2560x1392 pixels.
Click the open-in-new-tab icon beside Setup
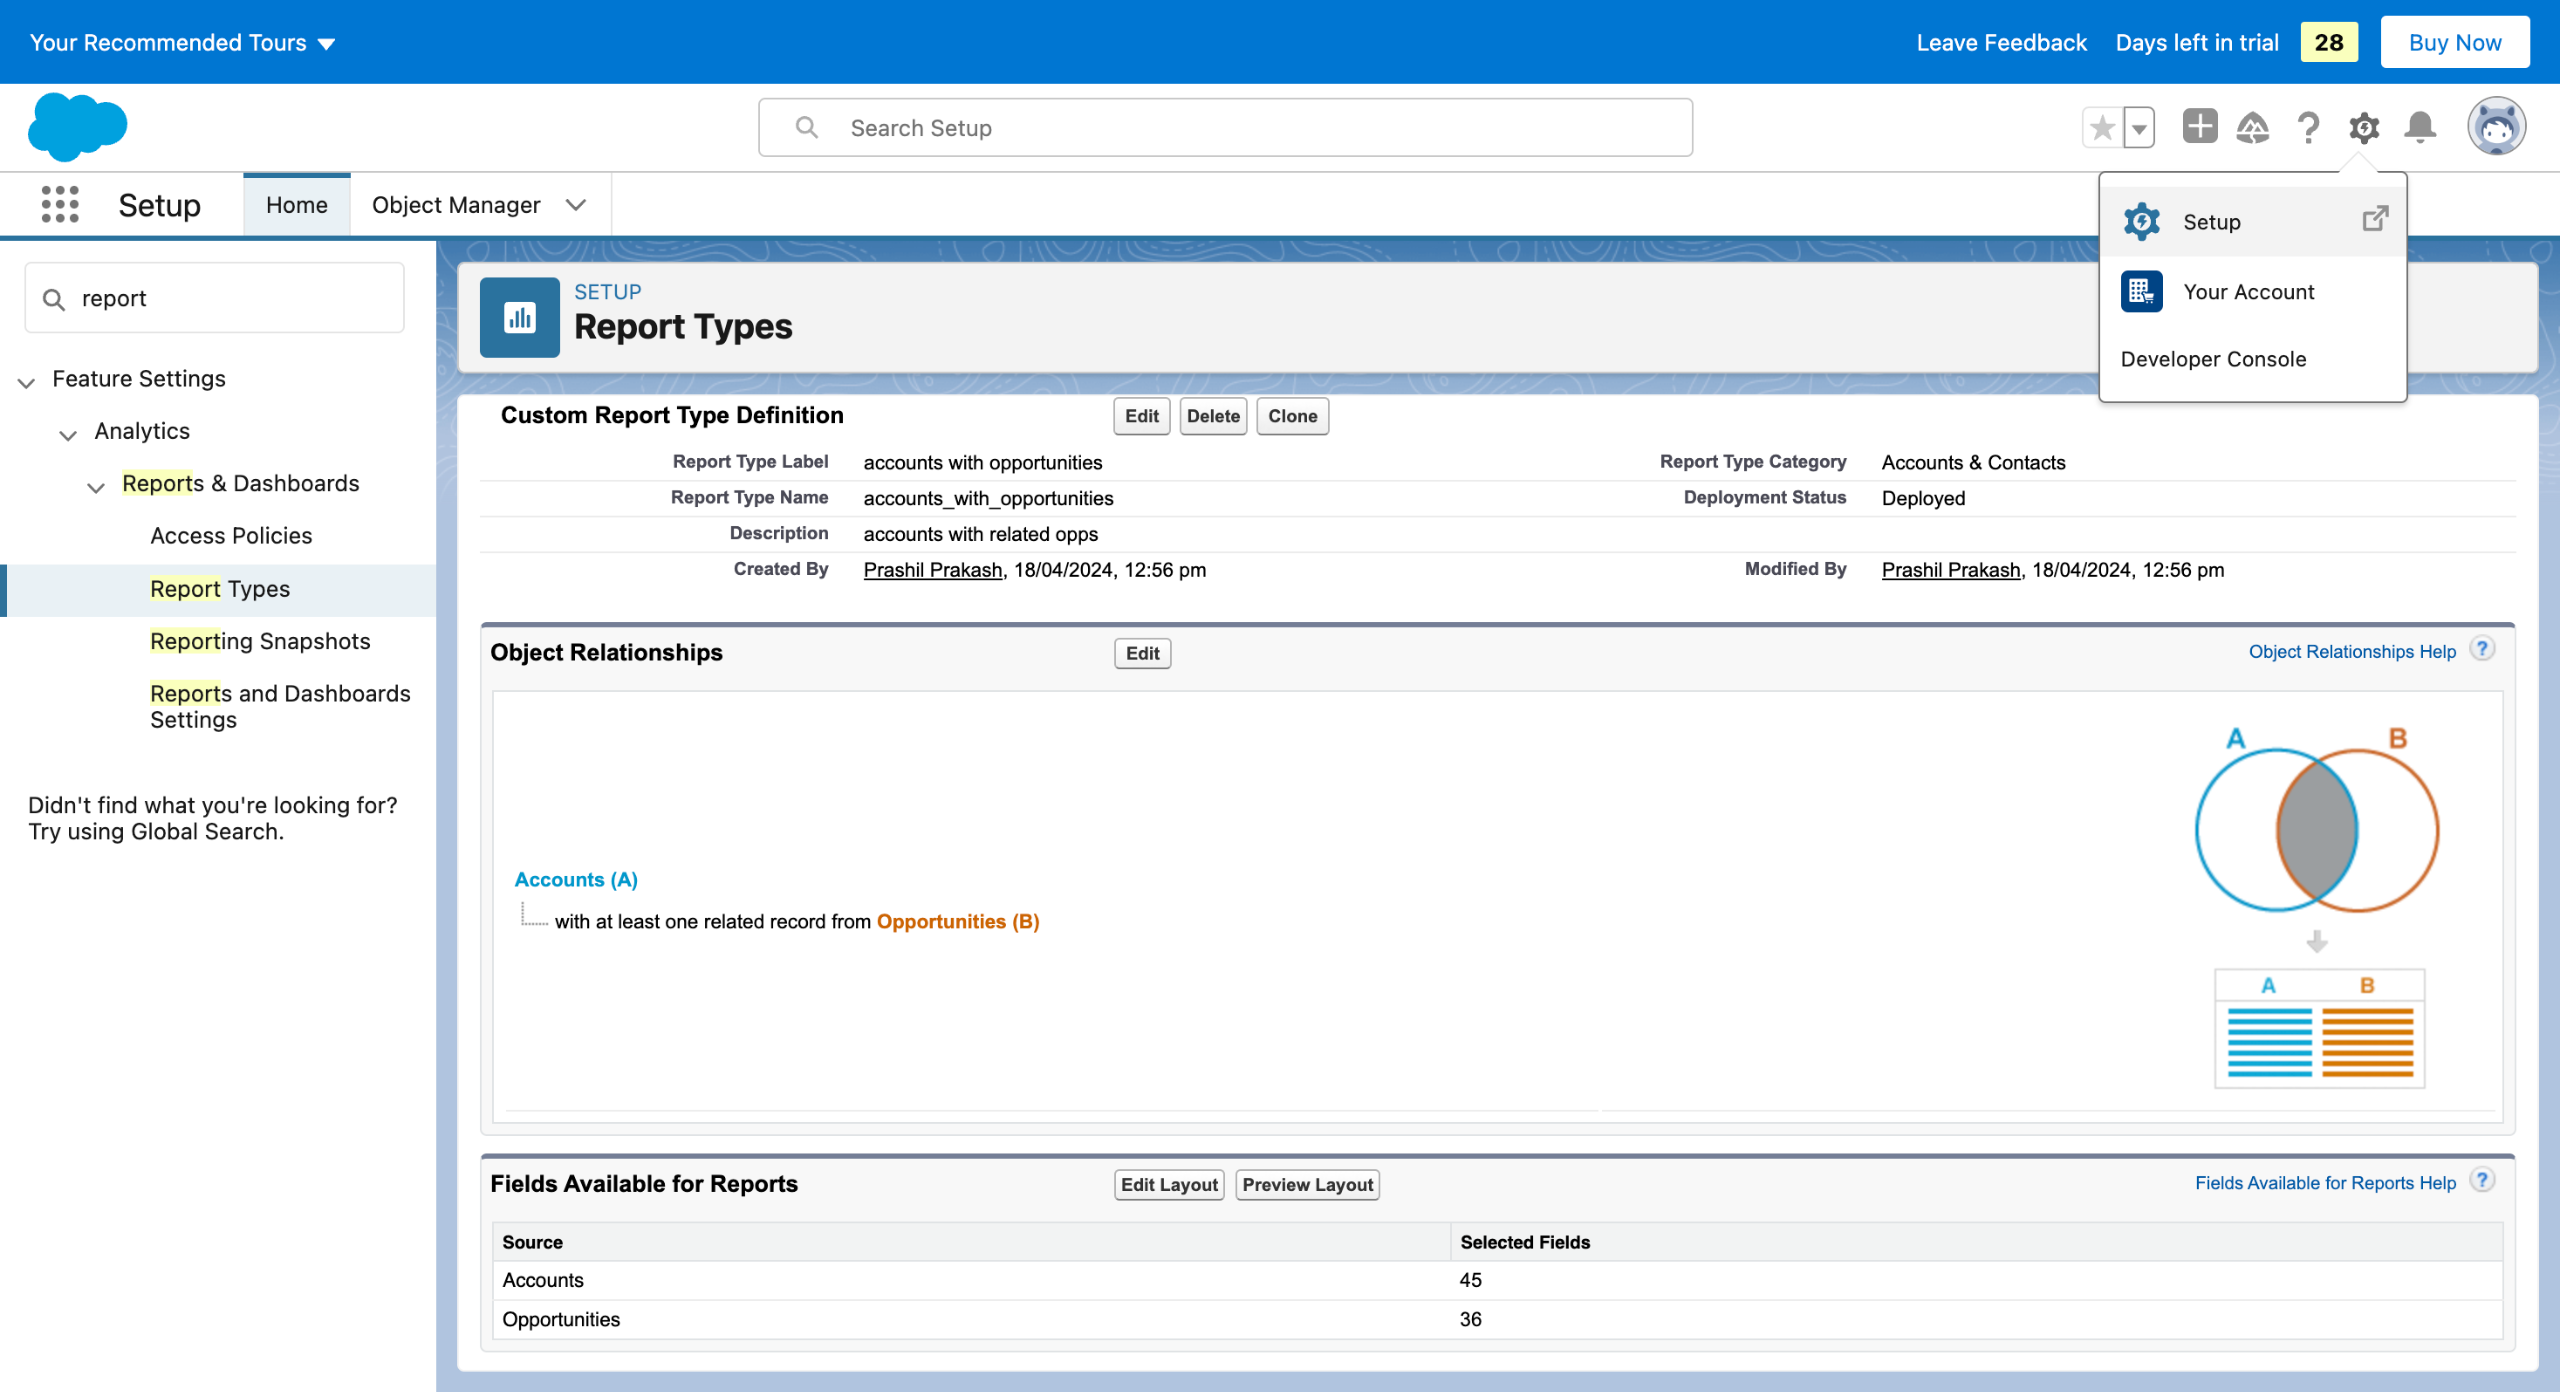tap(2375, 219)
